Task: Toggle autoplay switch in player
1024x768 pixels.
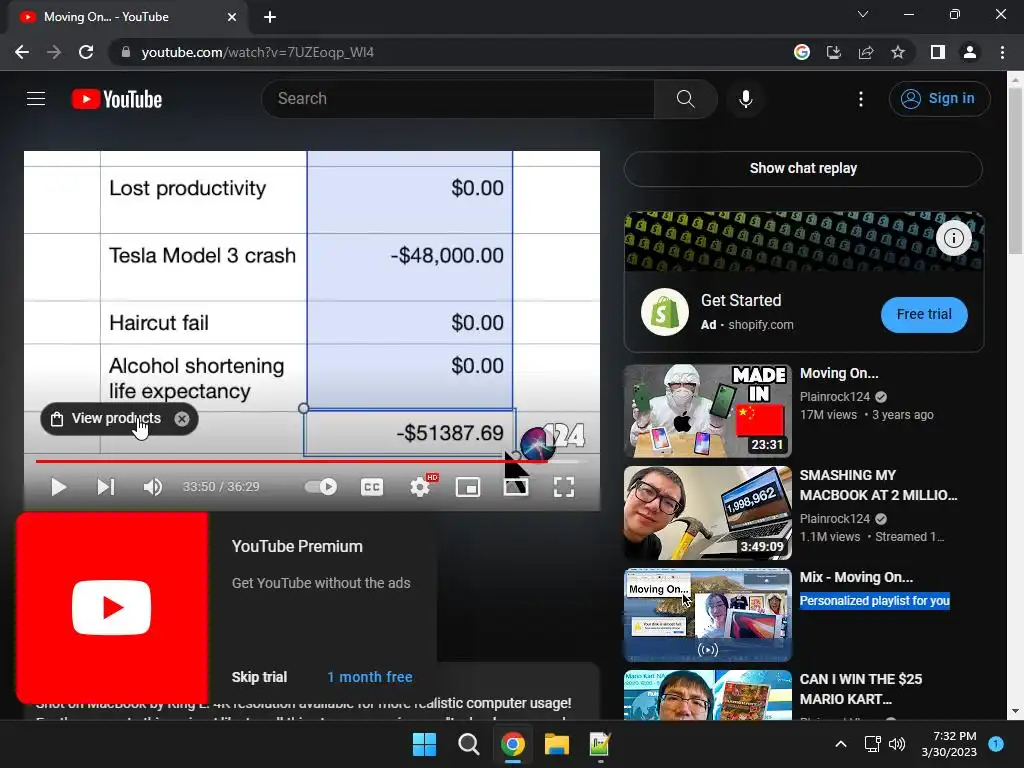Action: pos(321,487)
